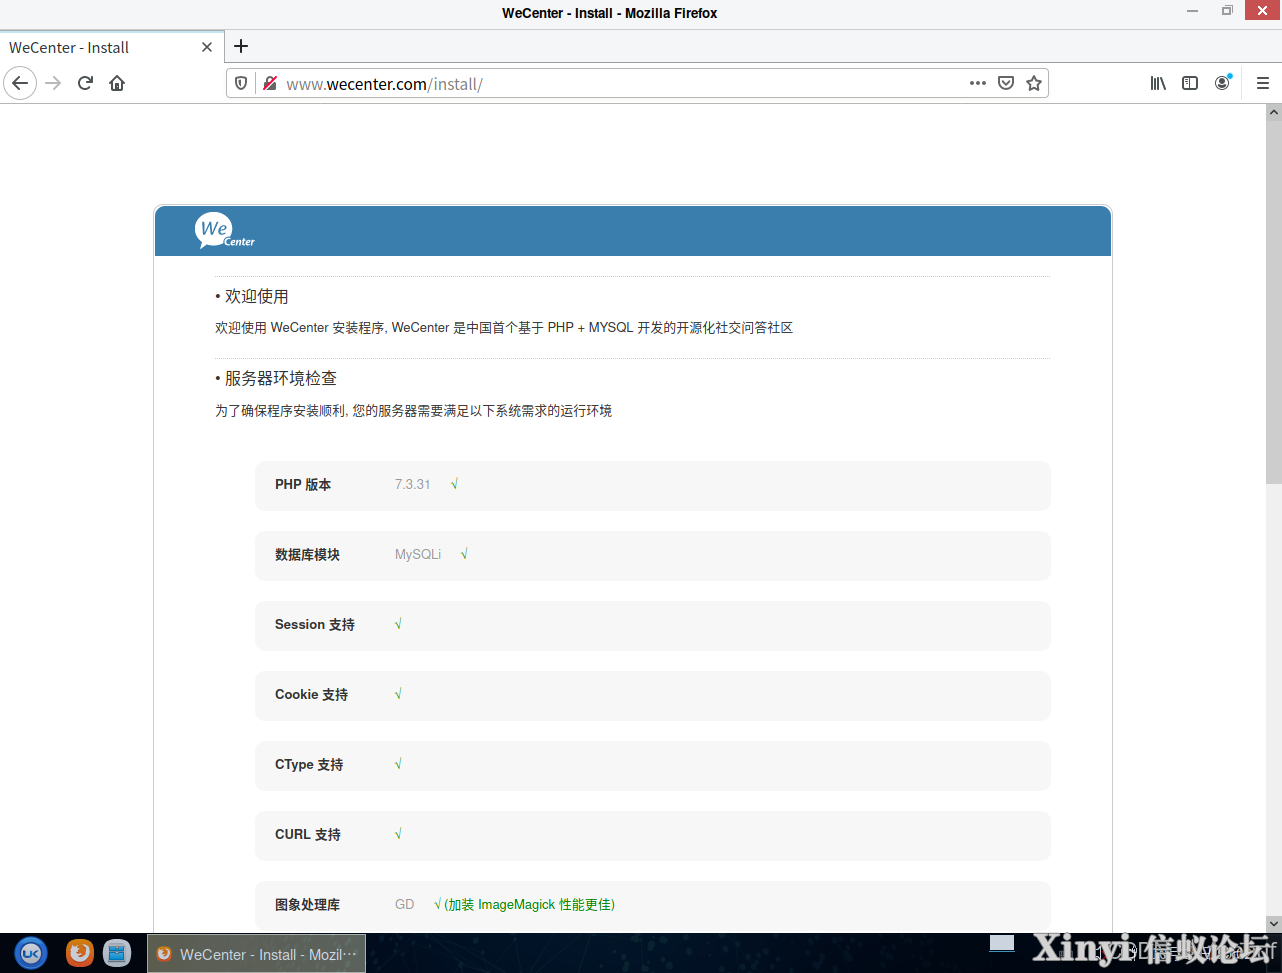Image resolution: width=1282 pixels, height=973 pixels.
Task: Click the CURL 支持 row label
Action: [x=308, y=834]
